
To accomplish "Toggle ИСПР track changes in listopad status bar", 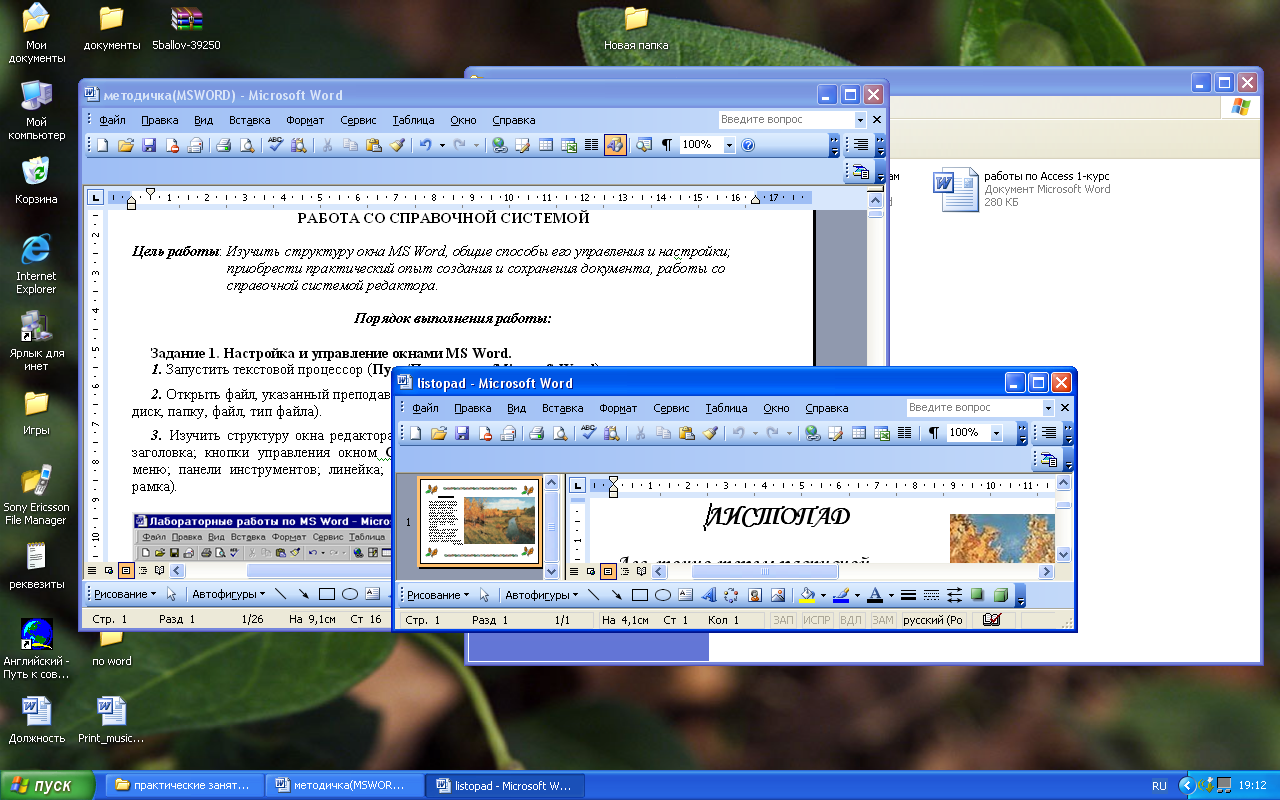I will [817, 620].
